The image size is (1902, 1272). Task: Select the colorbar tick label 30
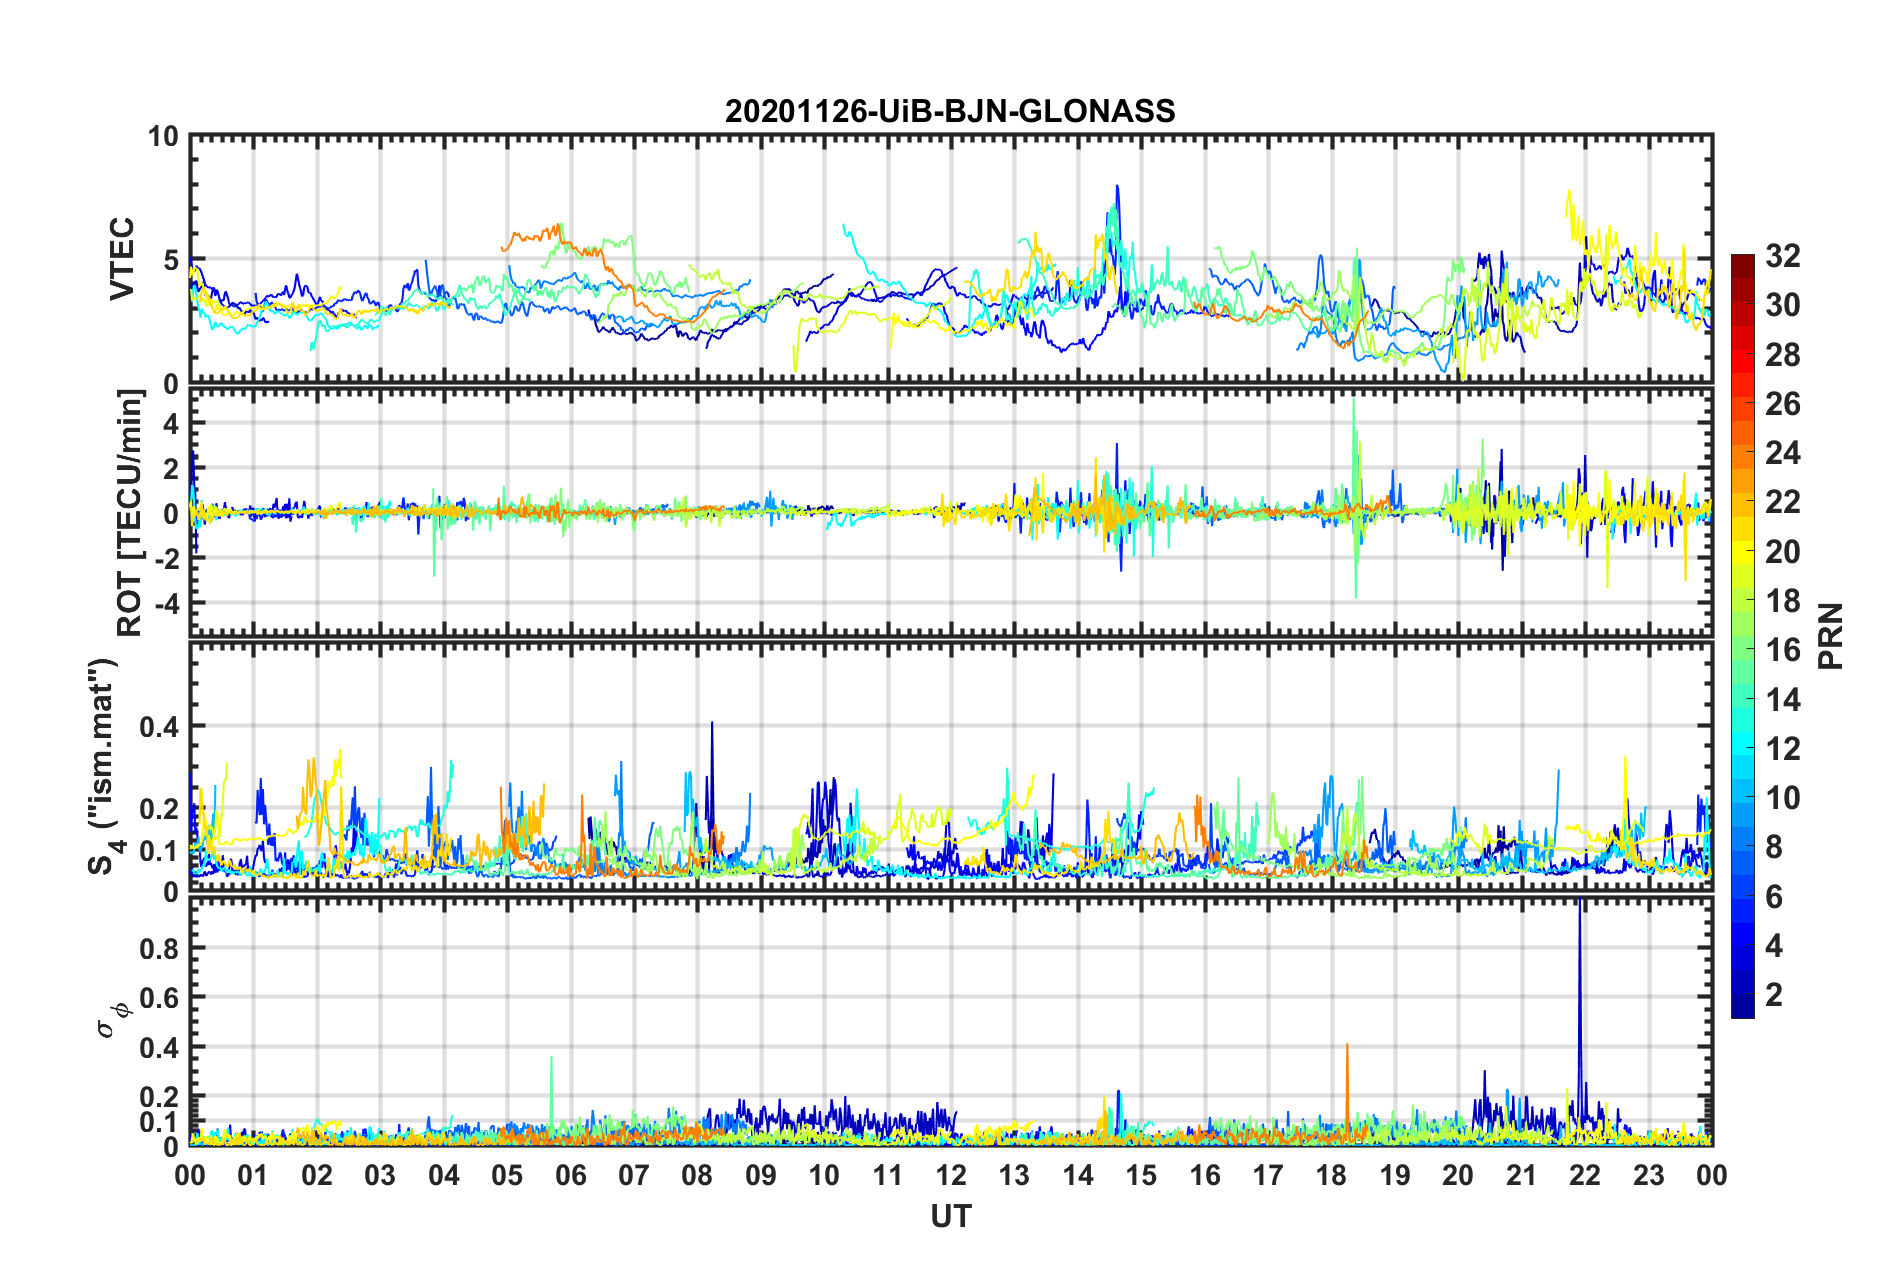point(1782,305)
